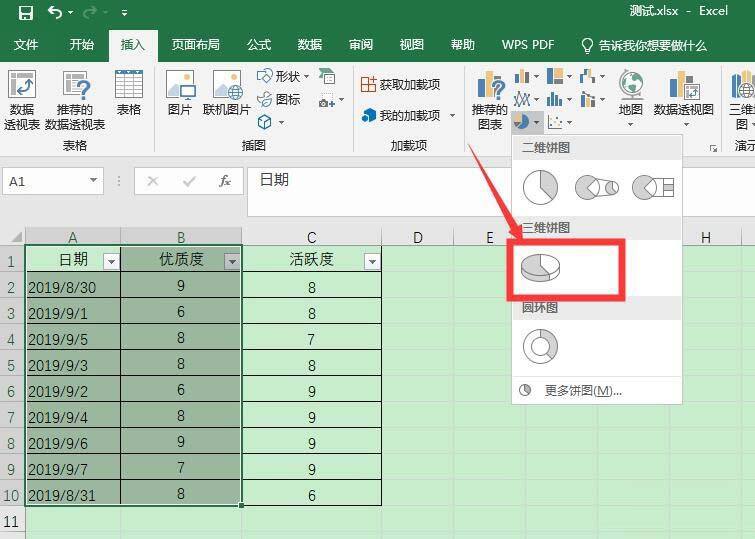Expand the Name Box dropdown arrow

(94, 181)
